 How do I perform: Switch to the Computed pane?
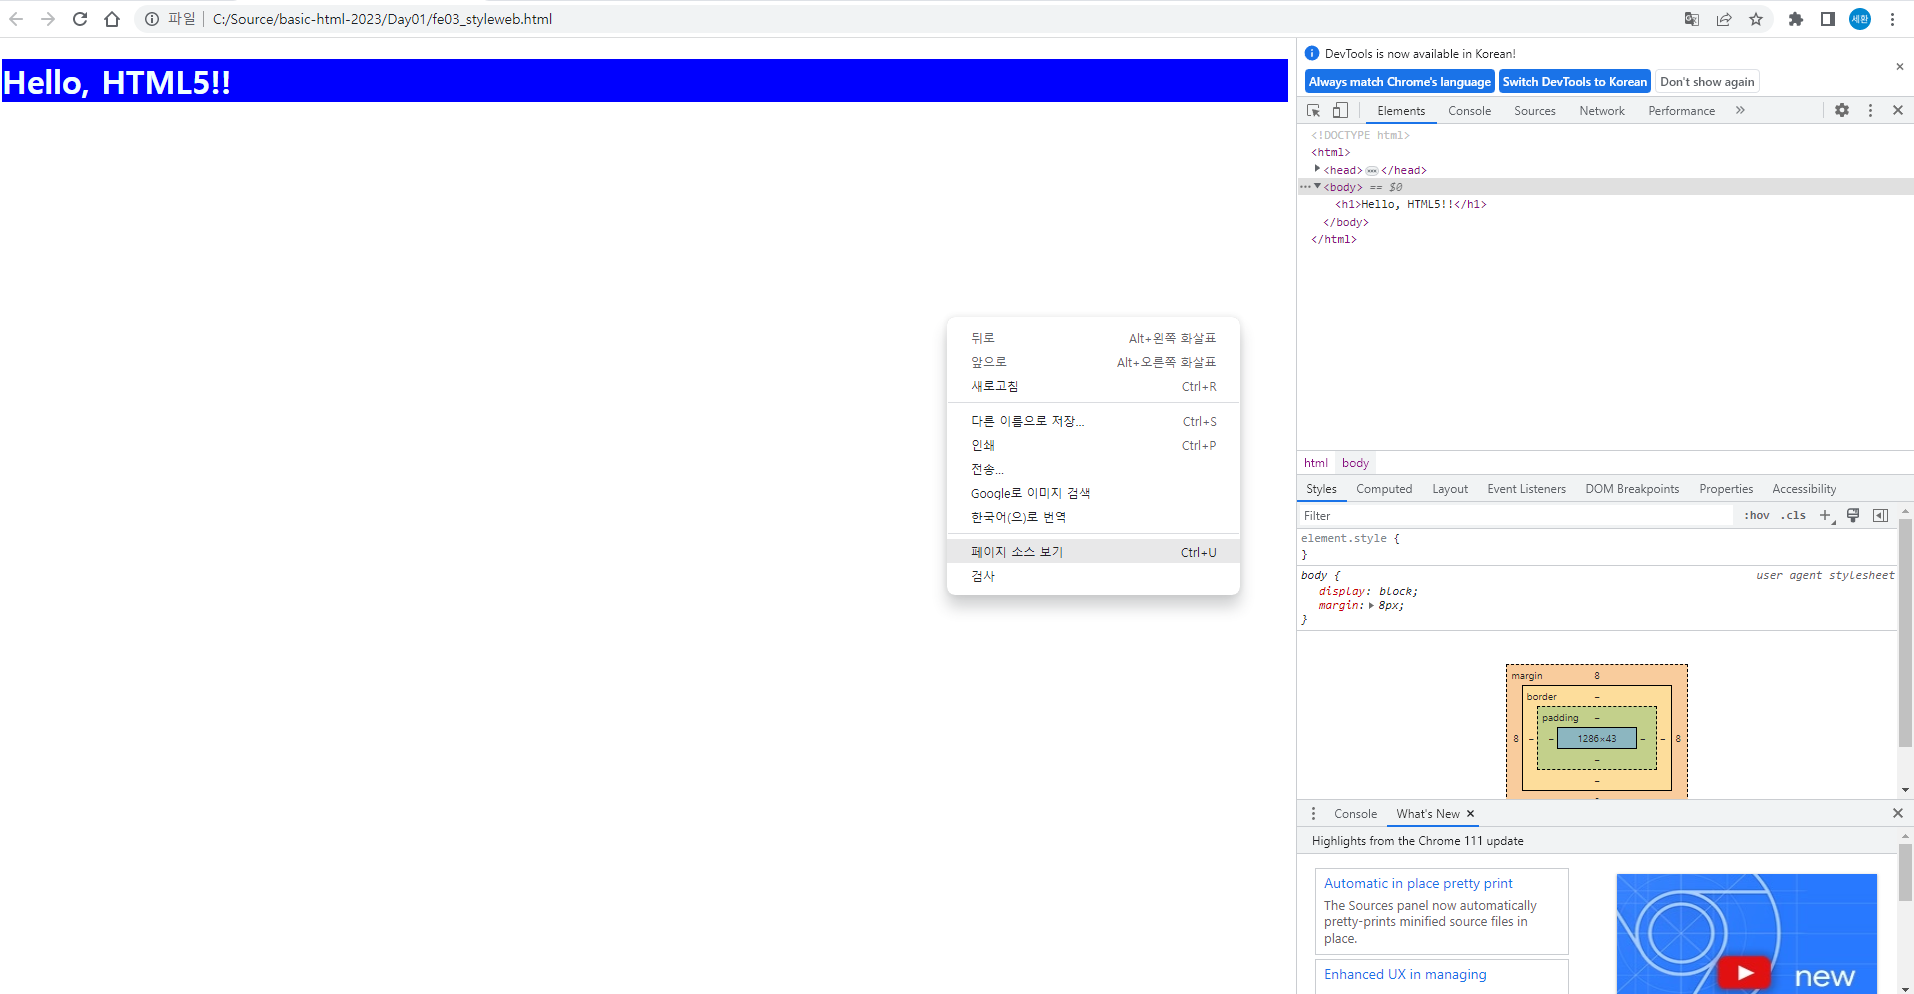[1384, 489]
